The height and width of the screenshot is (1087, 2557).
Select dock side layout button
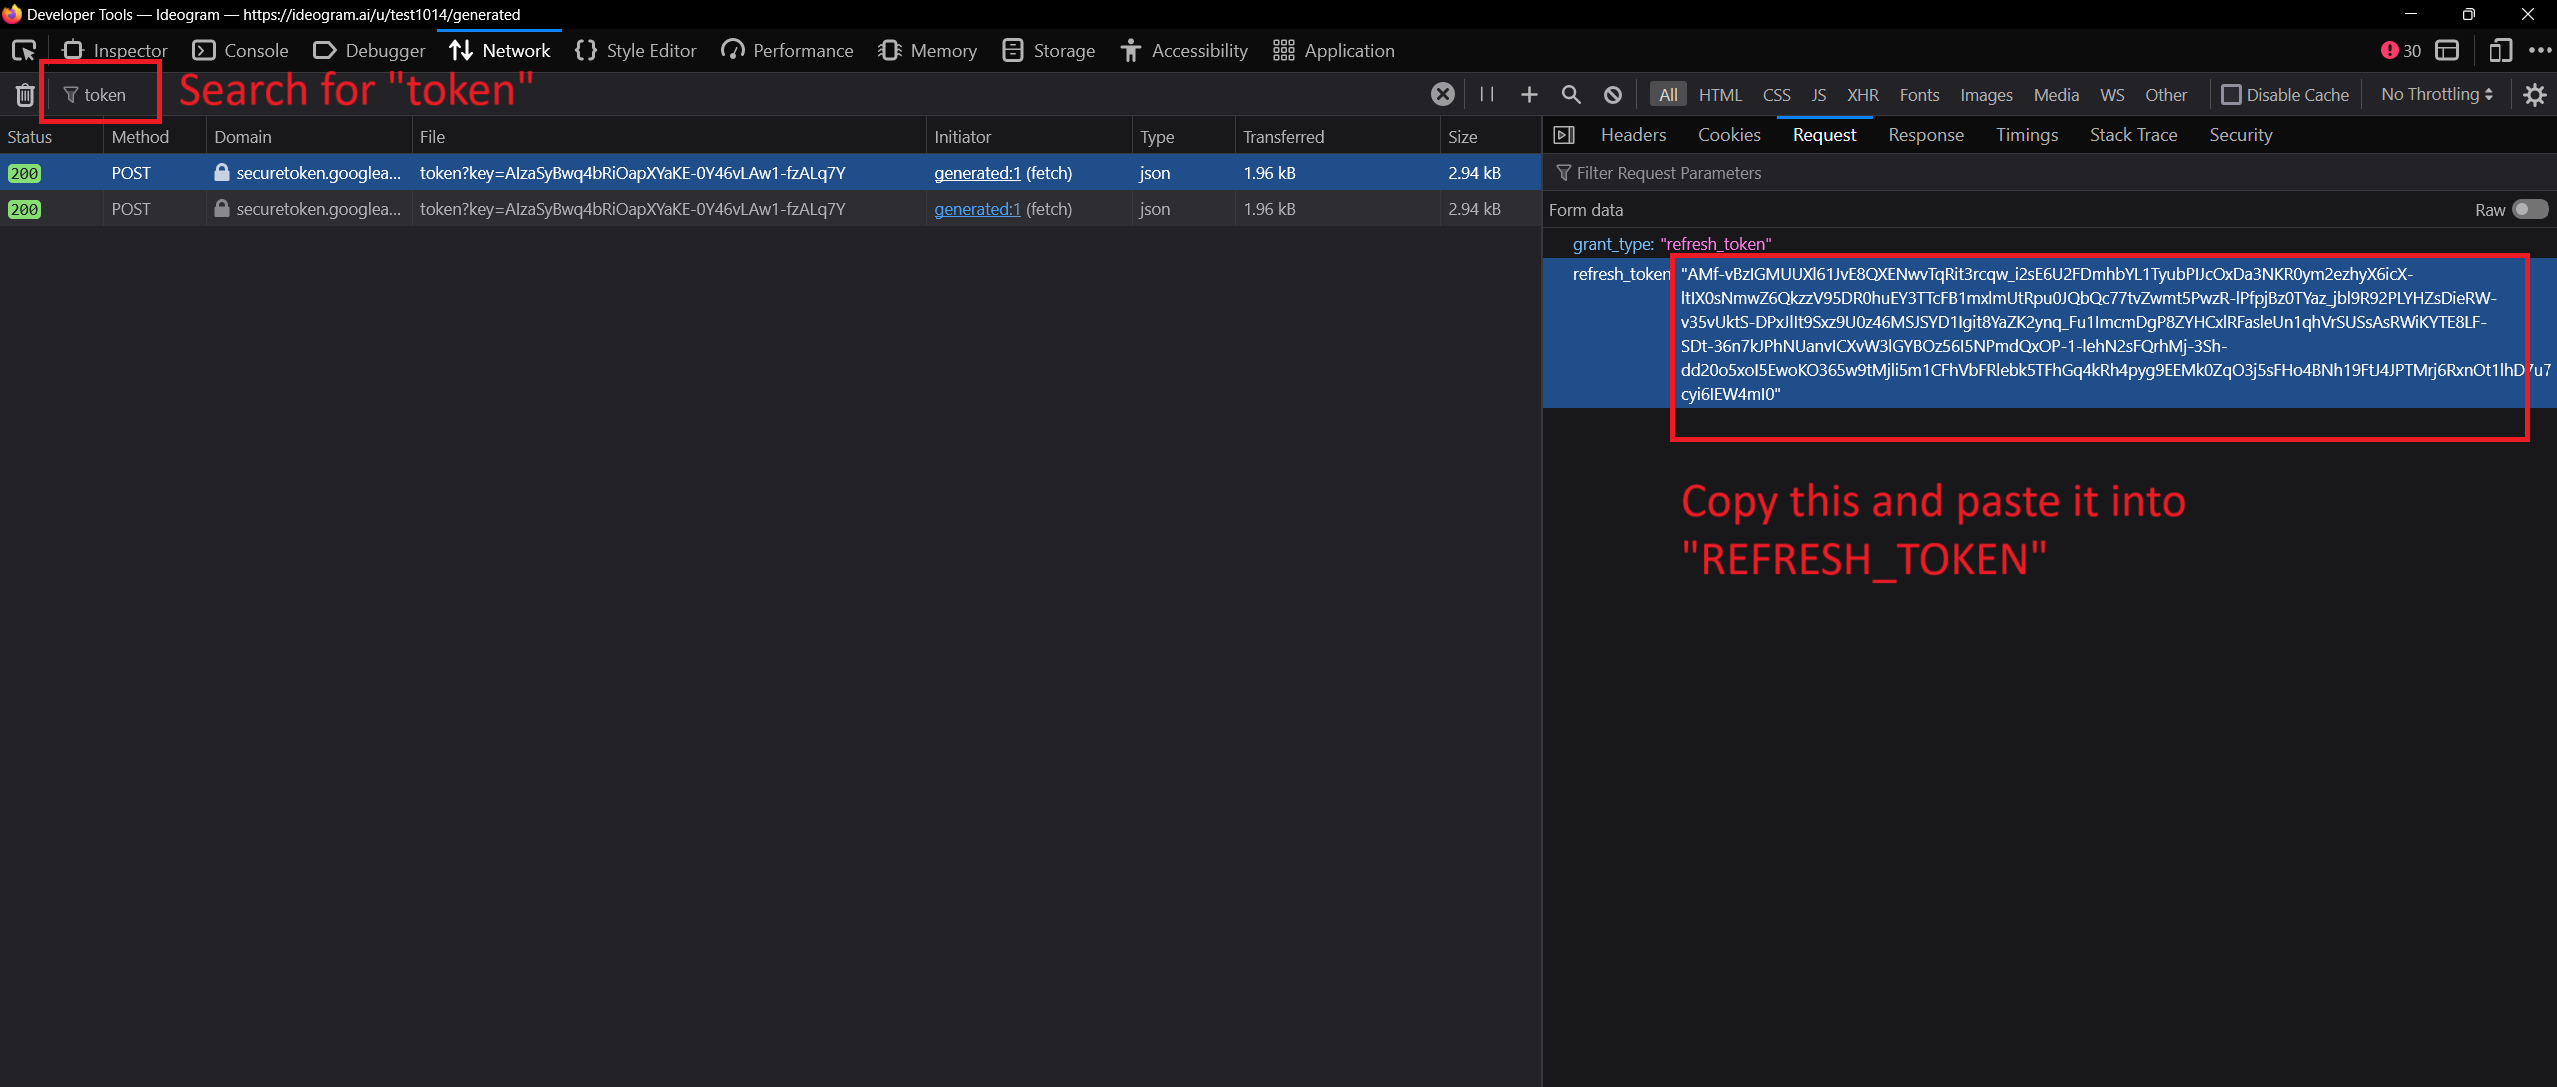[x=2447, y=50]
